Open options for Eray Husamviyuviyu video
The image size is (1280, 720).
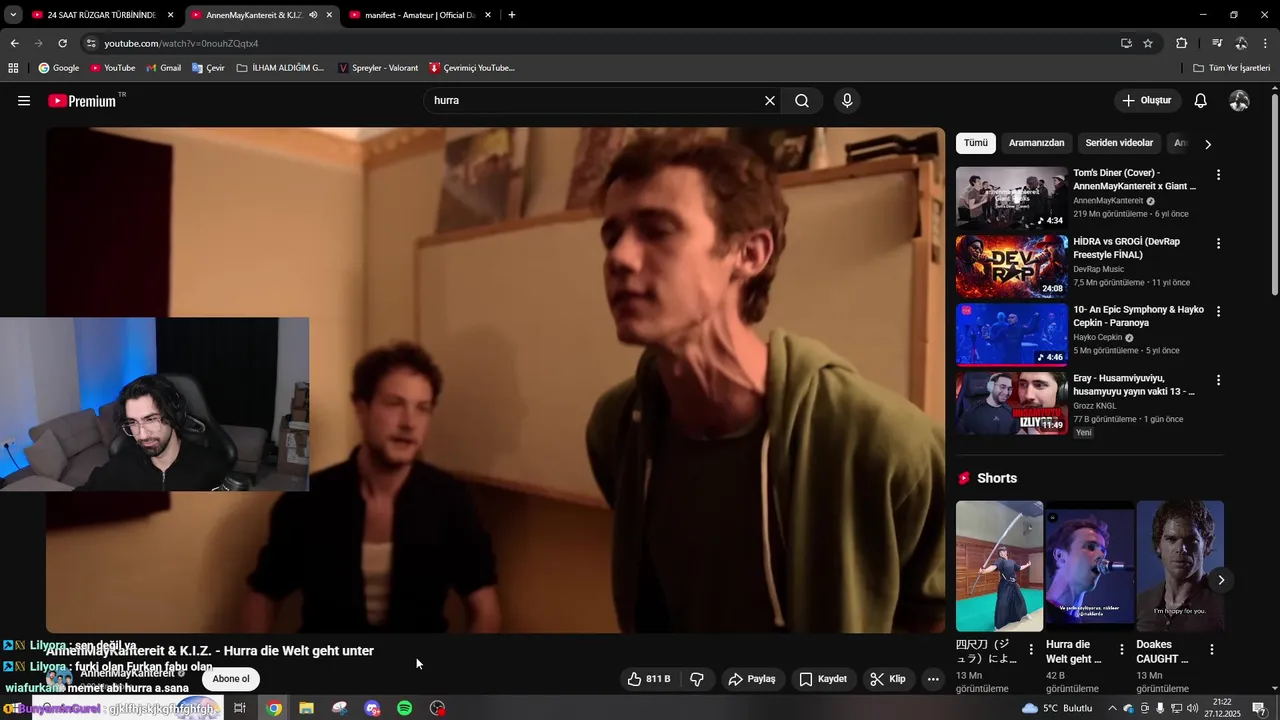(1218, 380)
